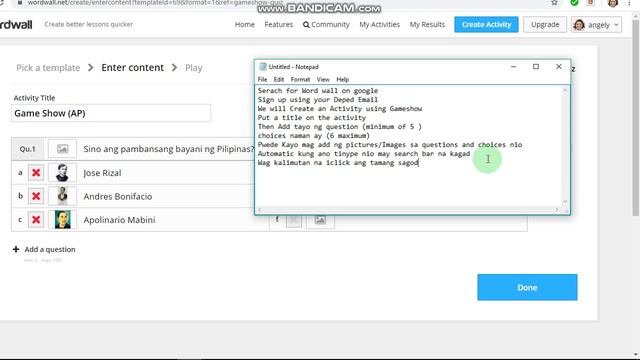Viewport: 640px width, 360px height.
Task: Click the Notepad app icon in title bar
Action: [x=262, y=67]
